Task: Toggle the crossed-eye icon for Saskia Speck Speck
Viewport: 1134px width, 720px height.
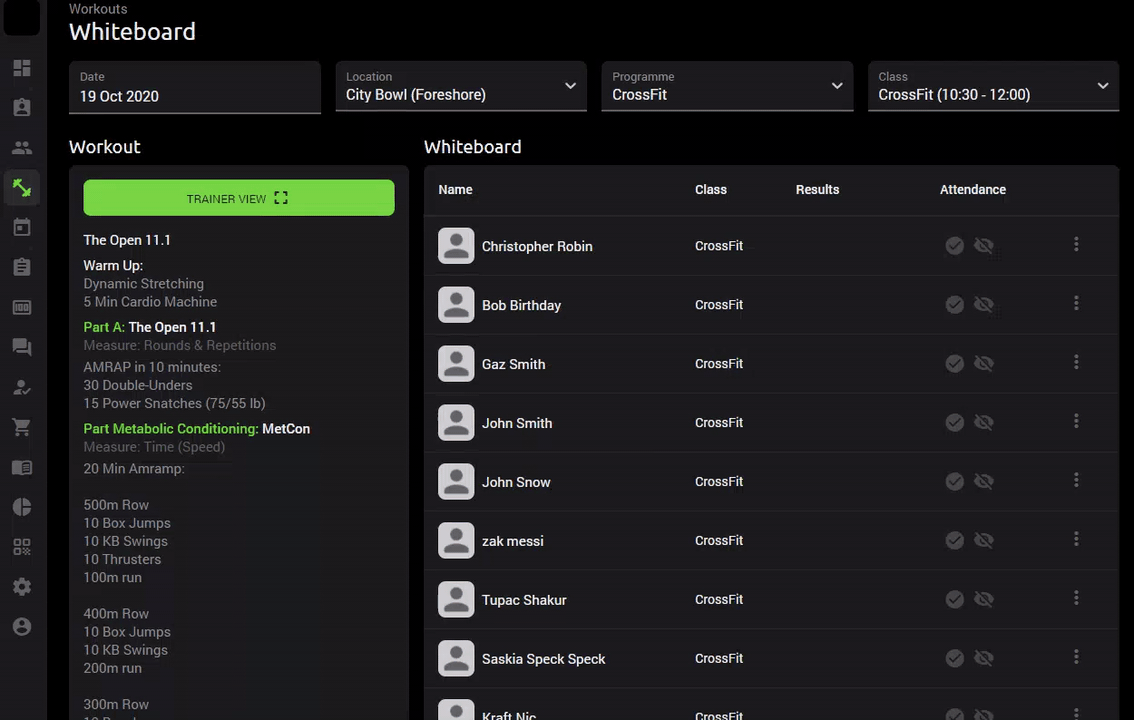Action: (984, 658)
